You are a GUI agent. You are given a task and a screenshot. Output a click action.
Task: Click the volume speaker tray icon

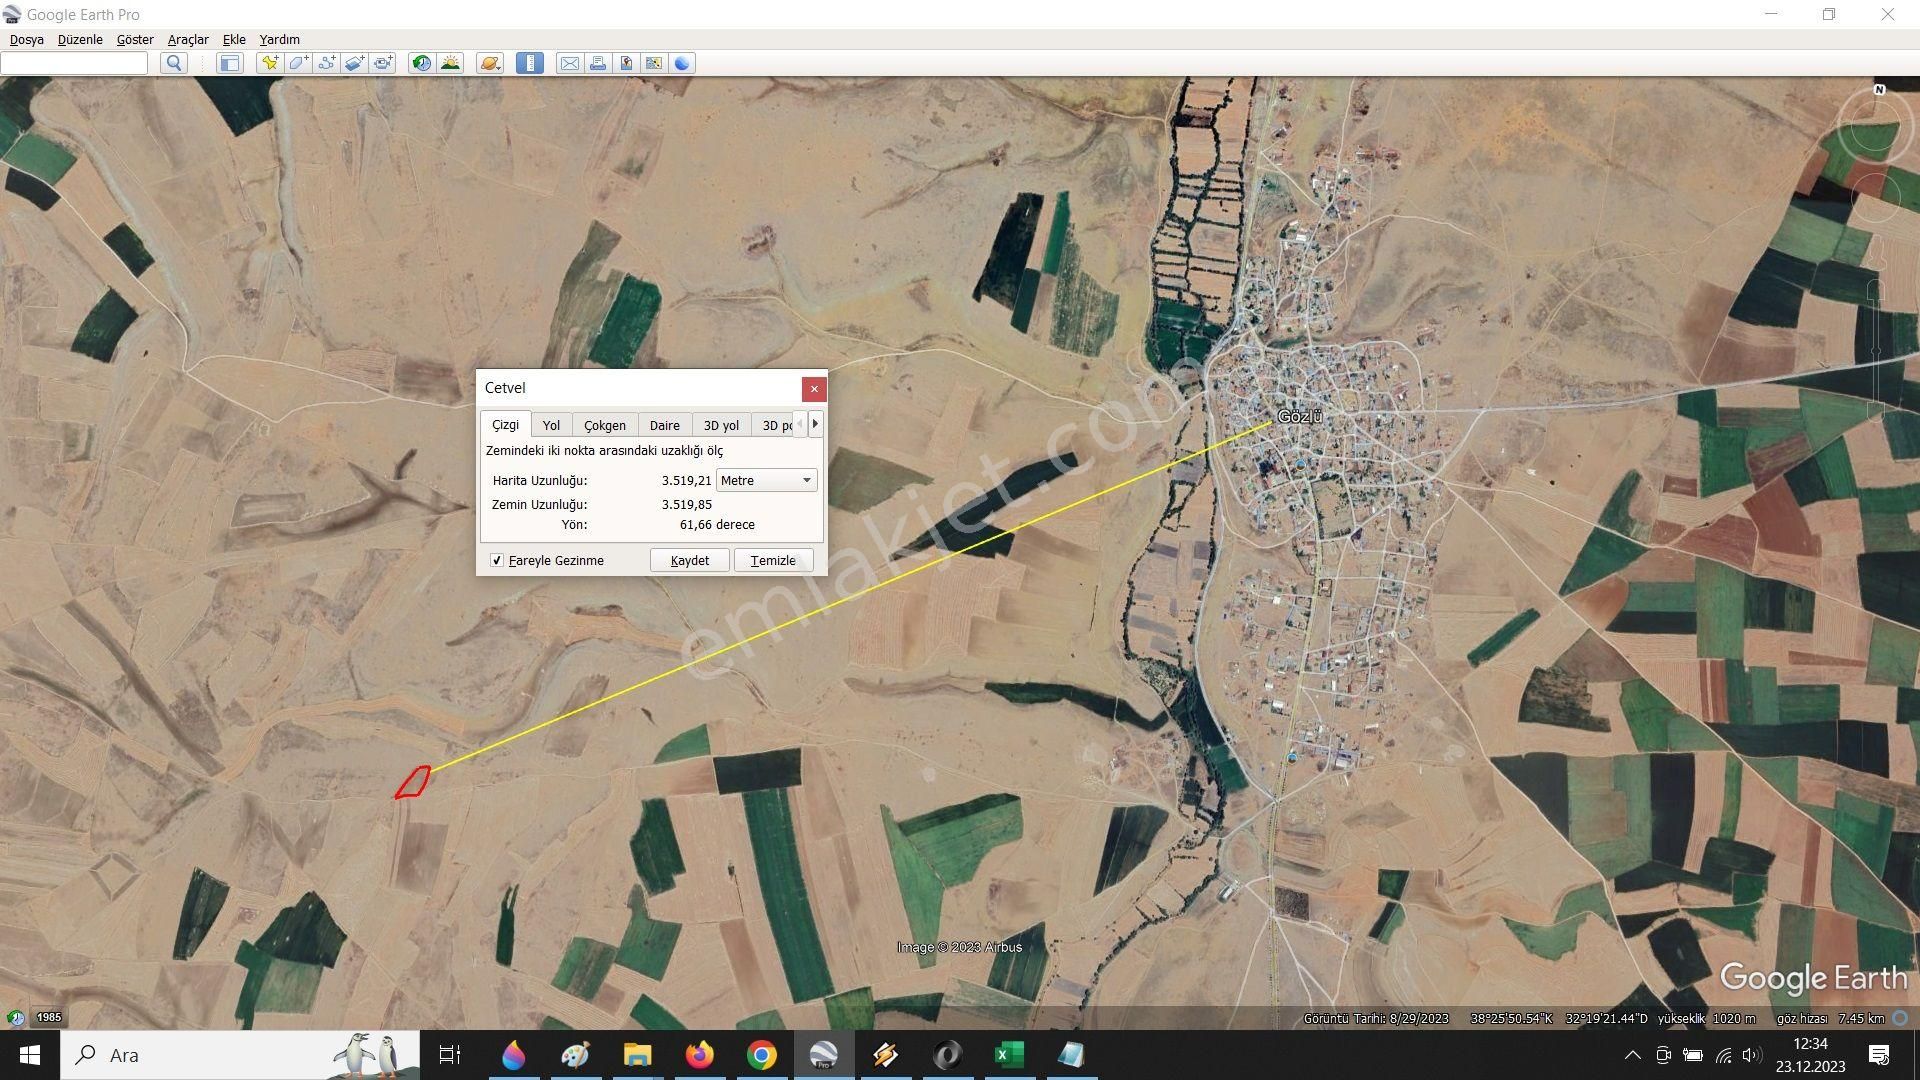(x=1751, y=1055)
